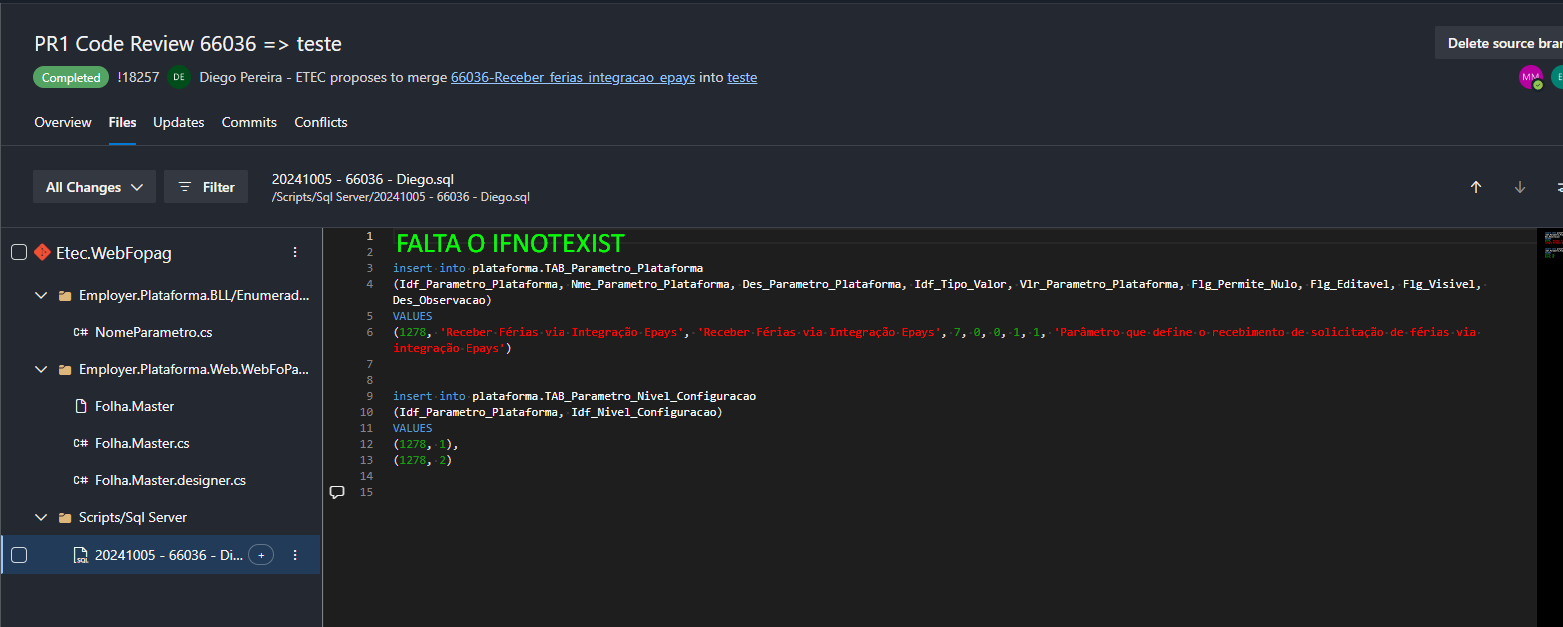Open the 66036-Receber_ferias_integracao_epays branch link
Viewport: 1563px width, 627px height.
pyautogui.click(x=573, y=77)
